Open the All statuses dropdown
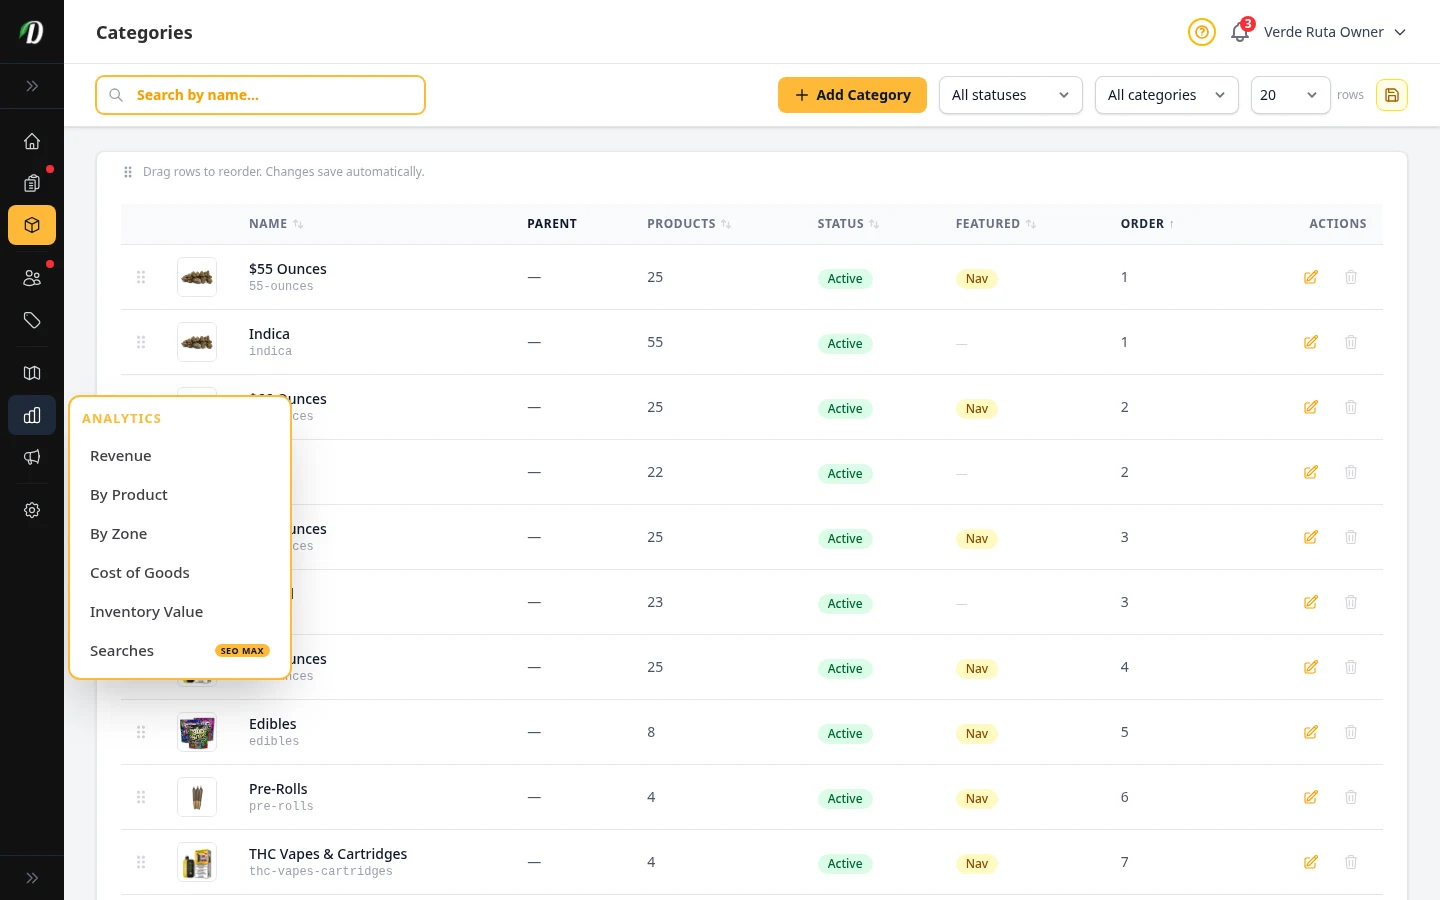 click(1010, 95)
